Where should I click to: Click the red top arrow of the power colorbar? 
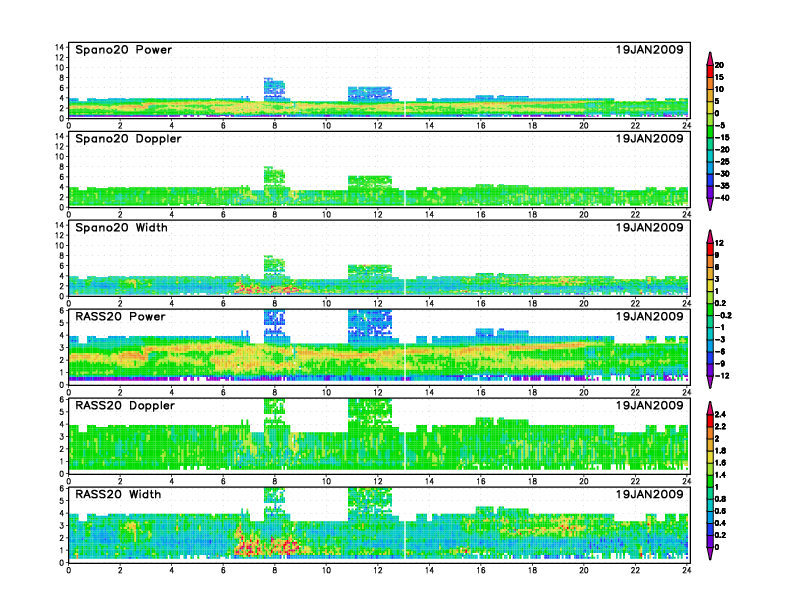click(x=709, y=55)
